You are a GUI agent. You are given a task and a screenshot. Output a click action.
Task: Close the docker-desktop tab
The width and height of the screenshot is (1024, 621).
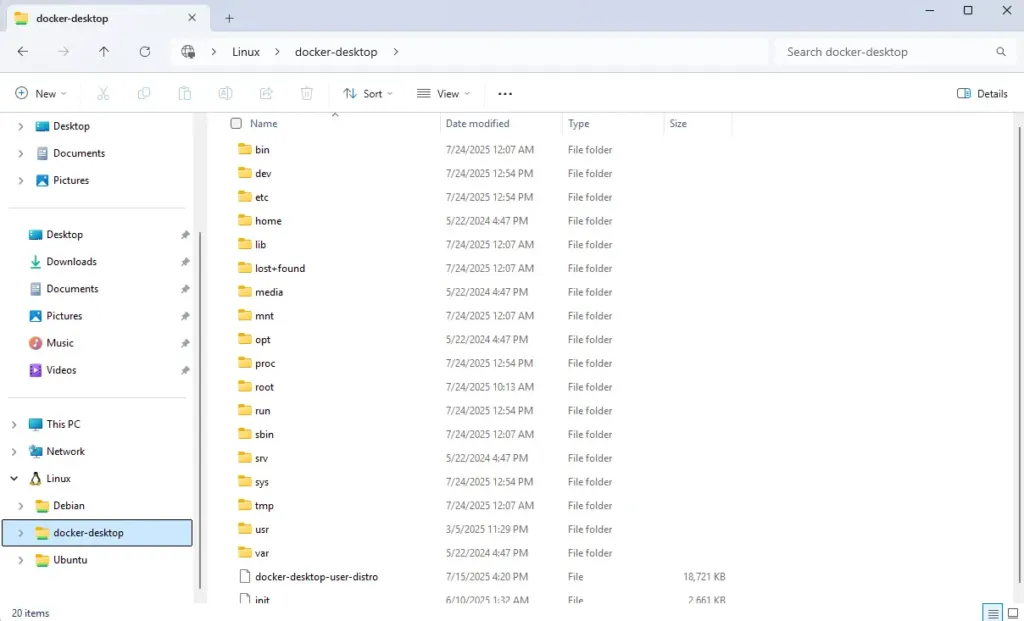point(192,18)
